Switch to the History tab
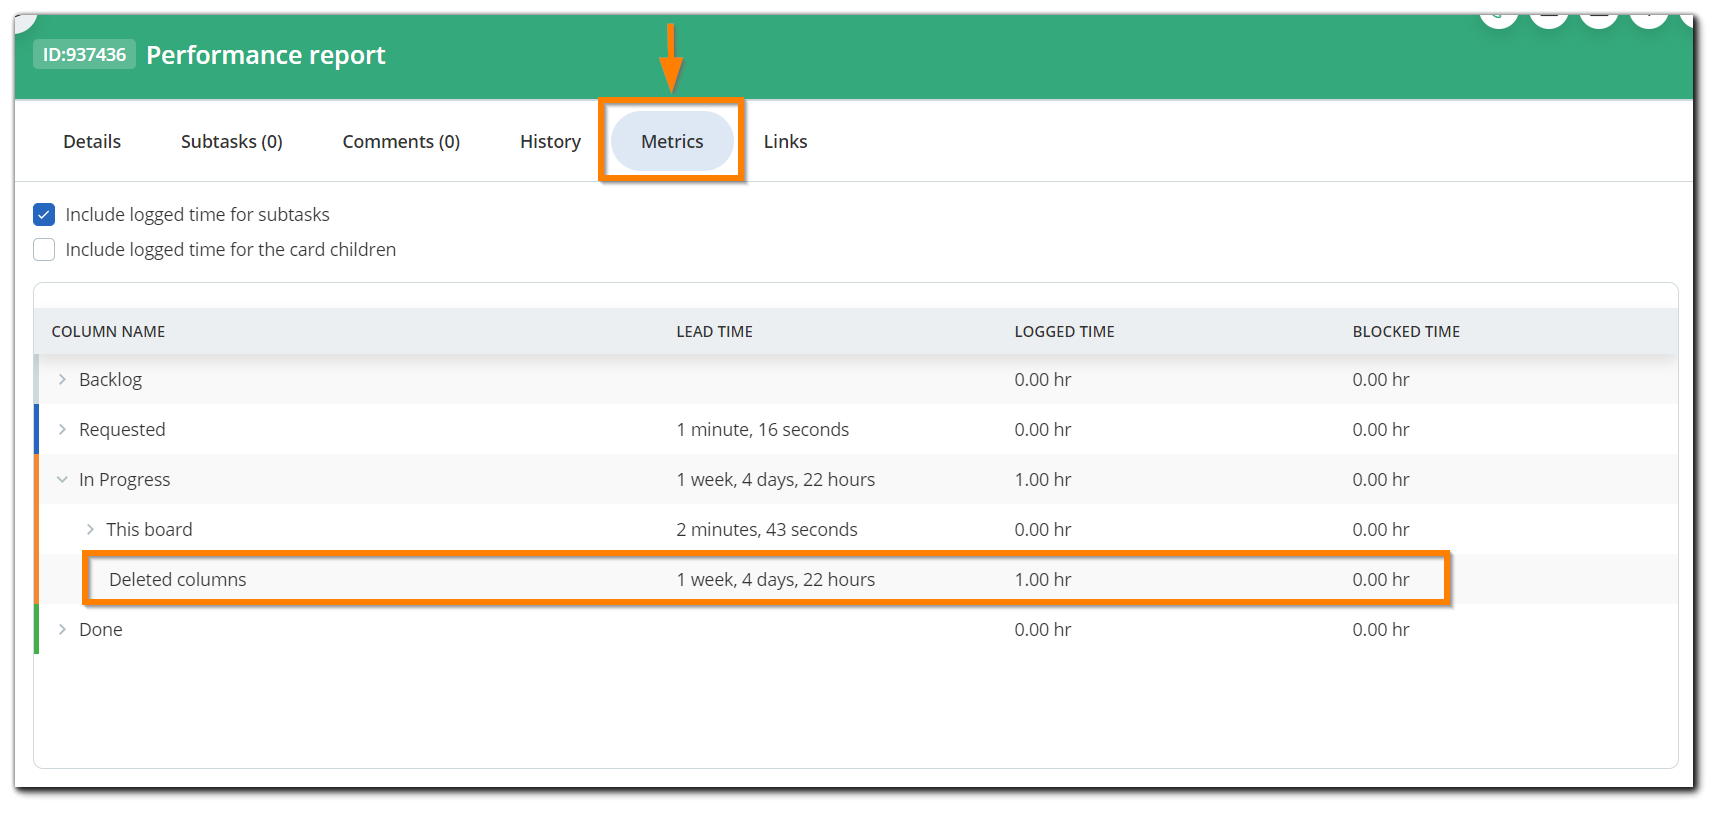The height and width of the screenshot is (814, 1720). pos(550,142)
